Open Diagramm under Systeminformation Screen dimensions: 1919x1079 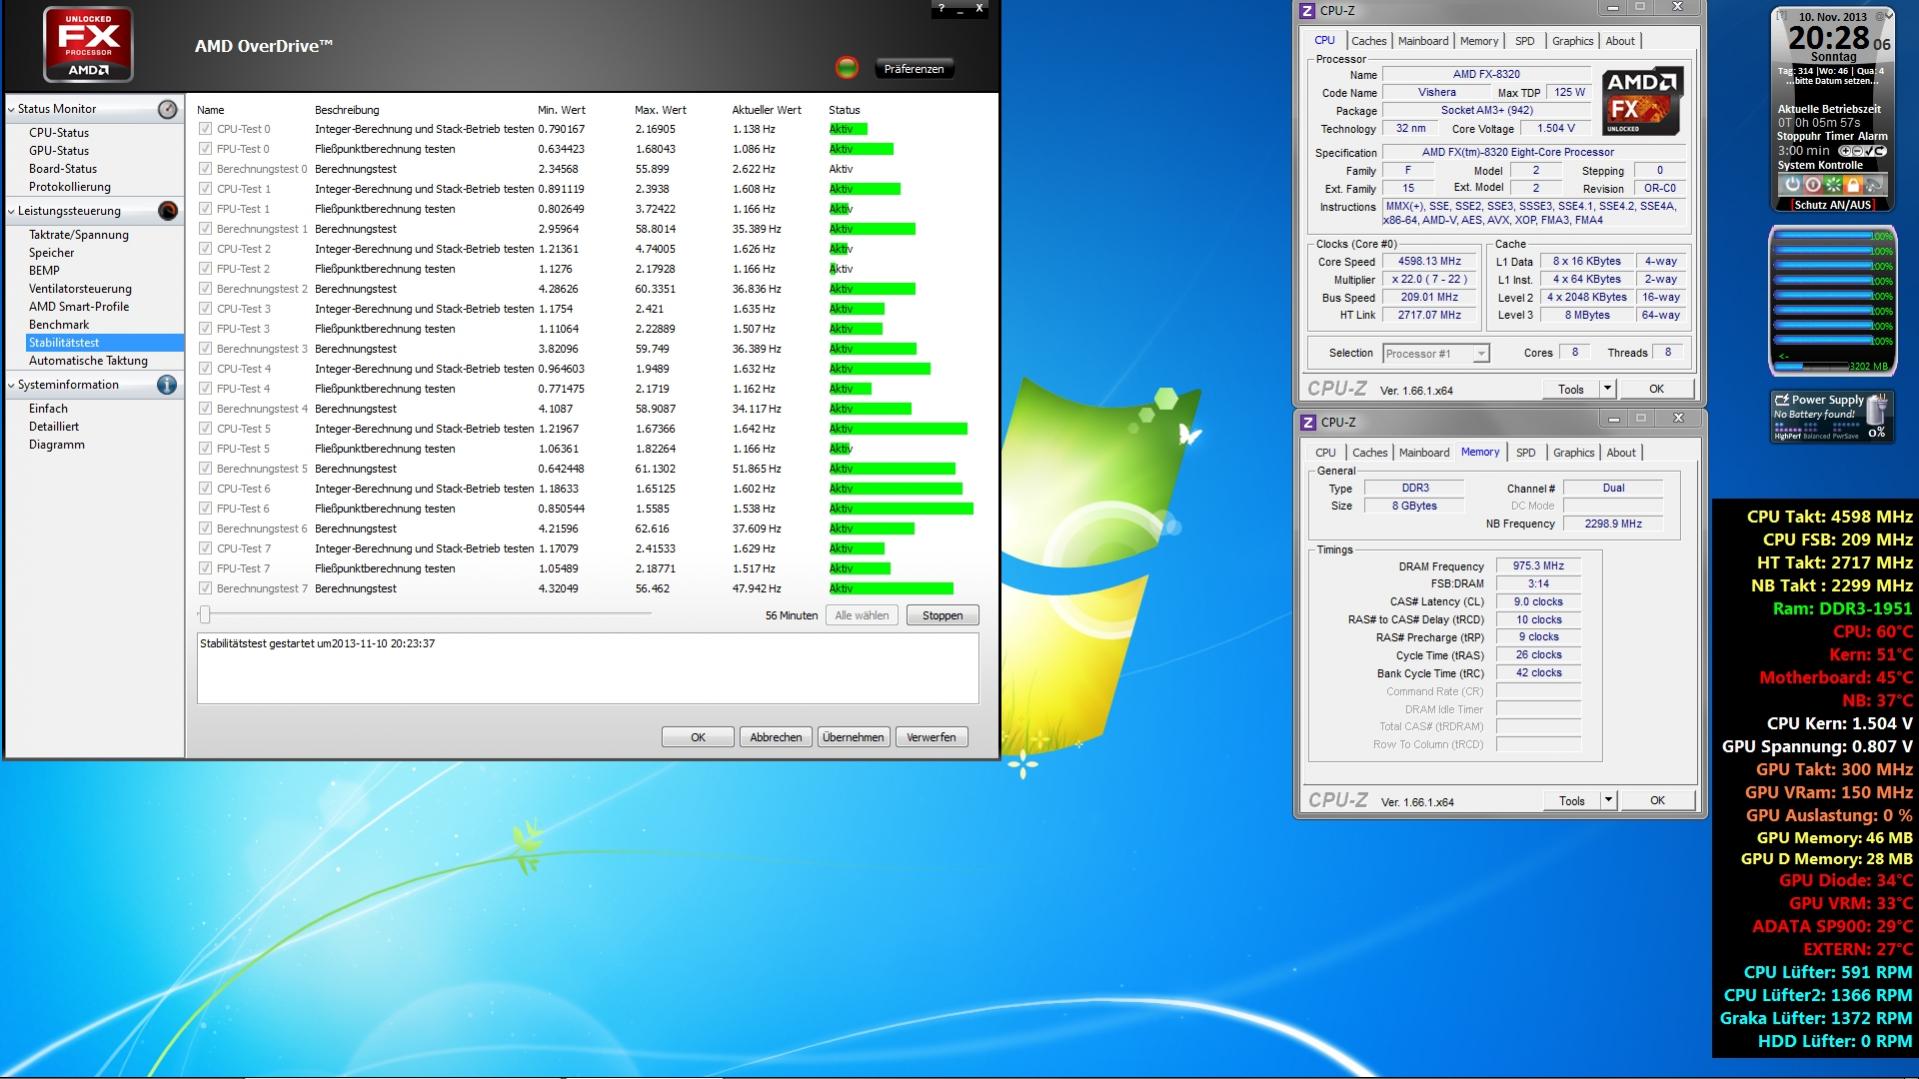pyautogui.click(x=57, y=445)
